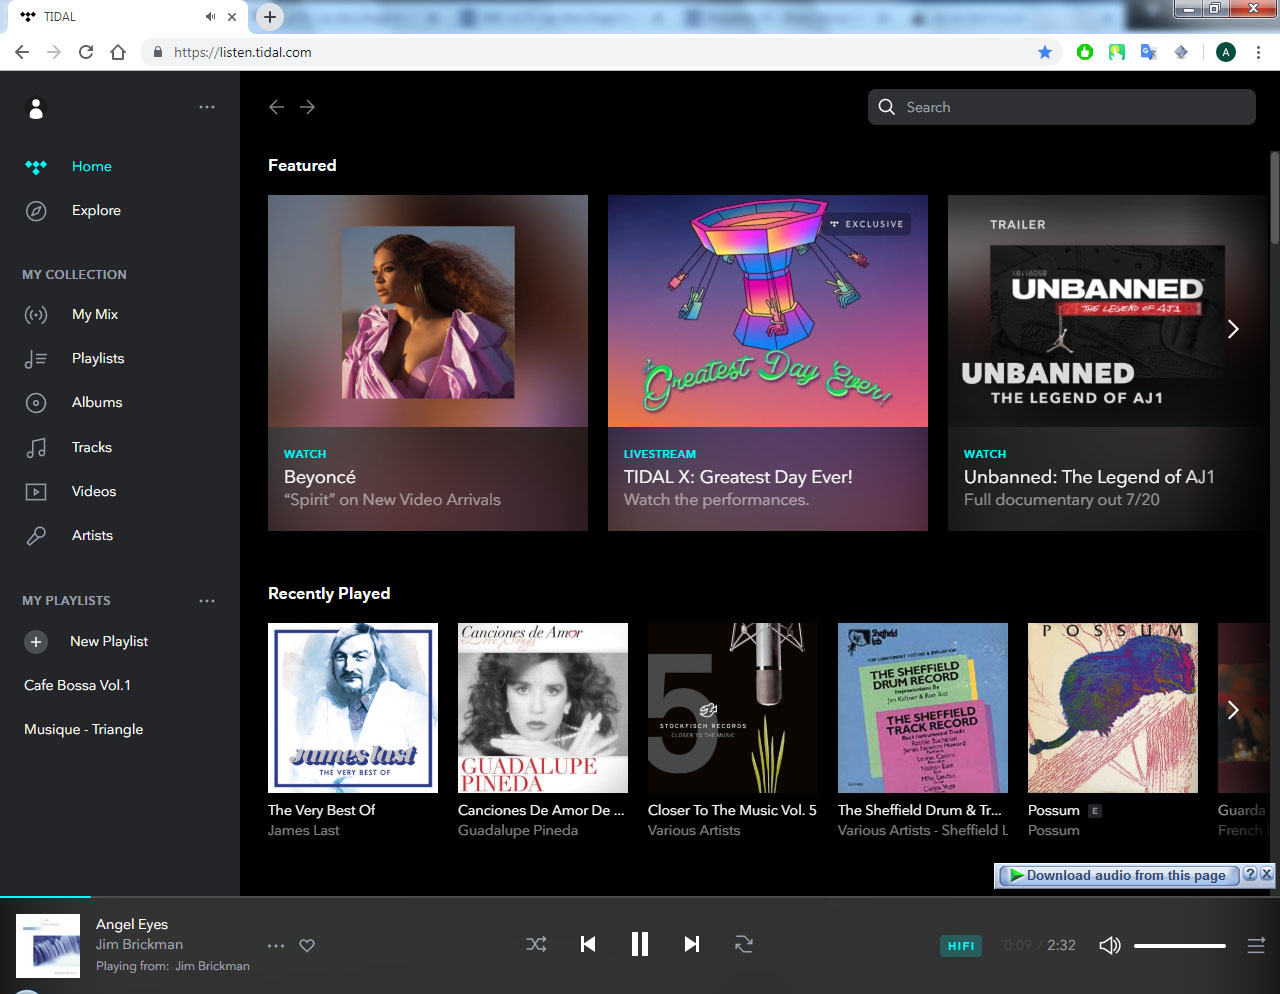Create a New Playlist
Viewport: 1280px width, 994px height.
87,641
